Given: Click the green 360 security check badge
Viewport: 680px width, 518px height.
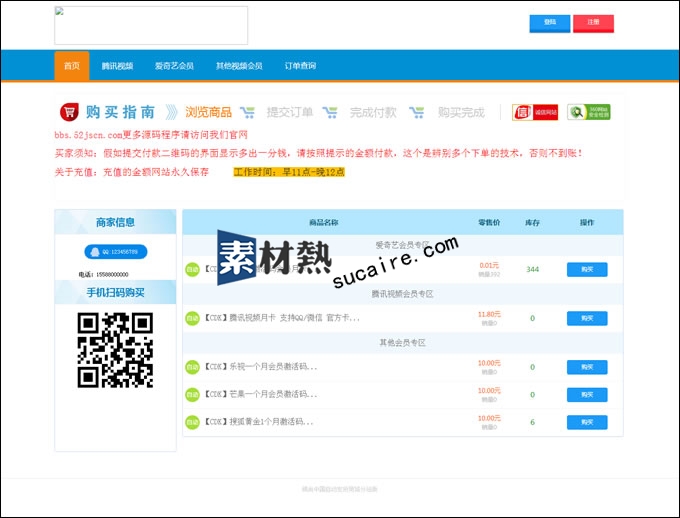Looking at the screenshot, I should tap(588, 112).
